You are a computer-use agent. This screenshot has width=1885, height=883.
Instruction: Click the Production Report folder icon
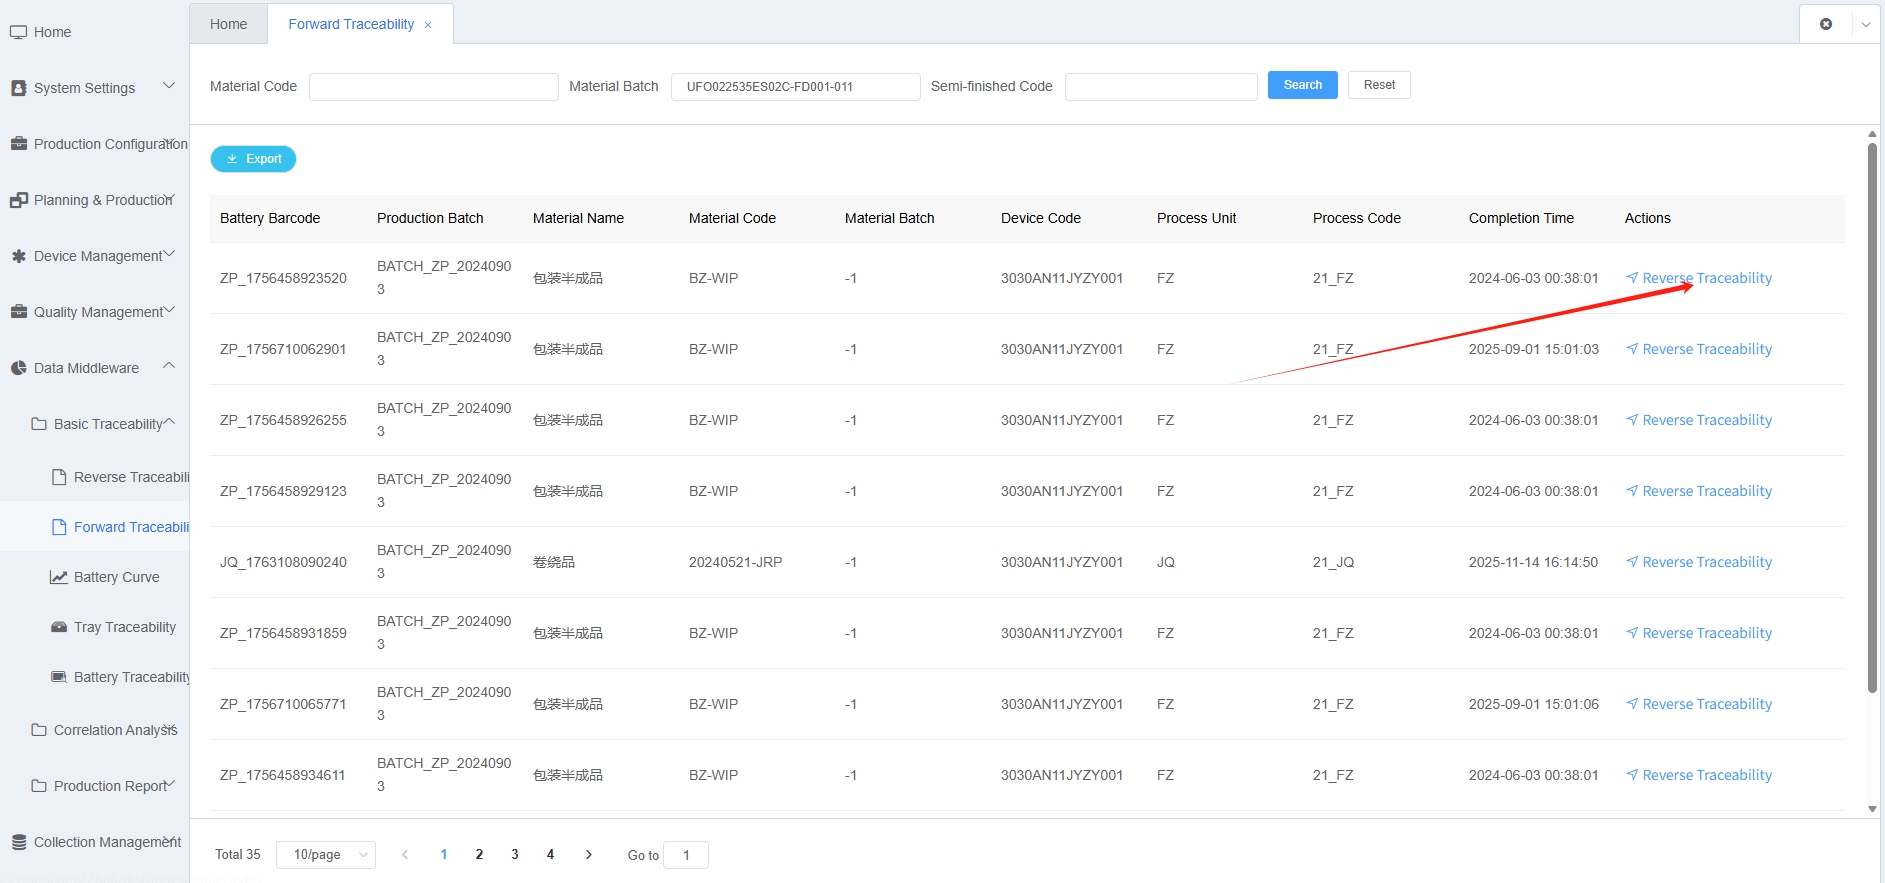[39, 786]
